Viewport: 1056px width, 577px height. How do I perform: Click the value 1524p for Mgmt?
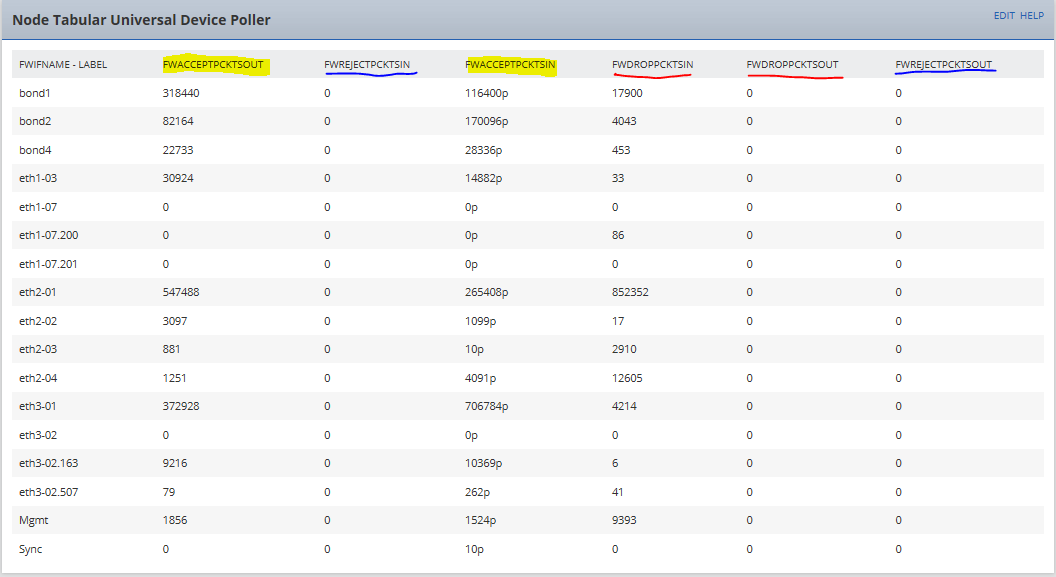pyautogui.click(x=480, y=520)
